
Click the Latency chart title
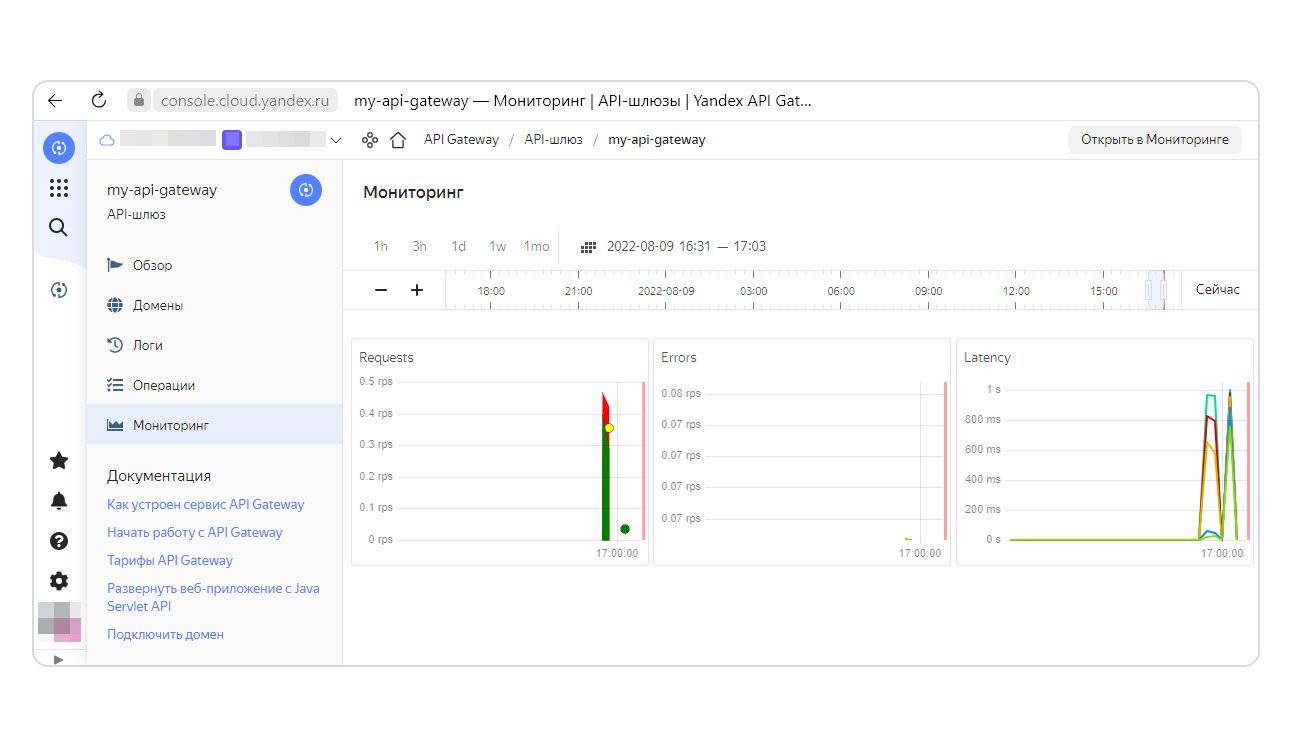(x=987, y=357)
